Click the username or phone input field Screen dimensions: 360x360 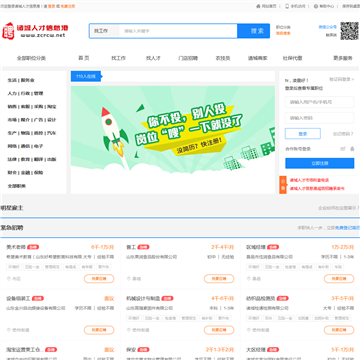(x=320, y=102)
